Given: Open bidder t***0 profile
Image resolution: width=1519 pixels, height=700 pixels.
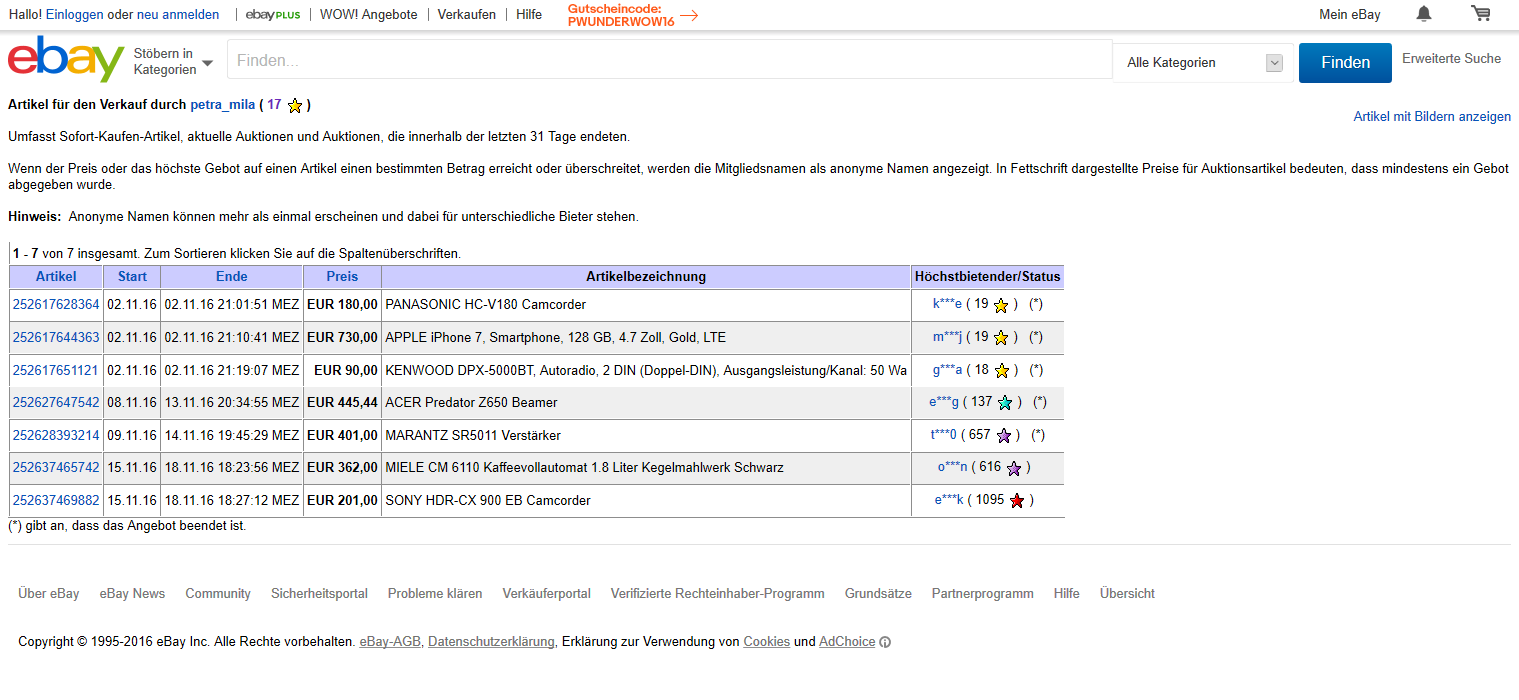Looking at the screenshot, I should [944, 435].
